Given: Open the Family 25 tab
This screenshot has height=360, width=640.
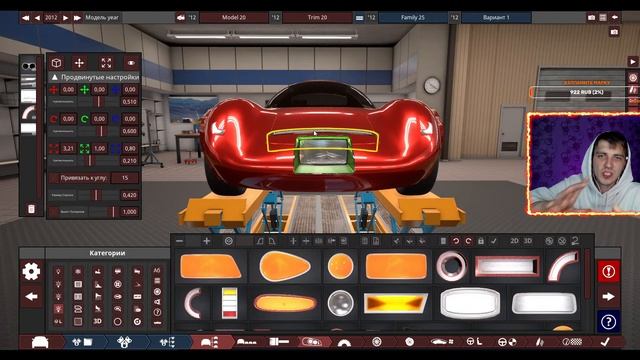Looking at the screenshot, I should [x=413, y=18].
